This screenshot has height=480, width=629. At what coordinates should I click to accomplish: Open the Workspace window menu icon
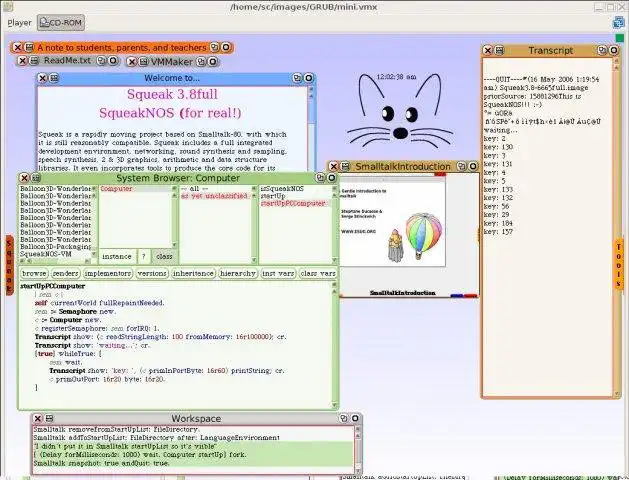(x=49, y=418)
